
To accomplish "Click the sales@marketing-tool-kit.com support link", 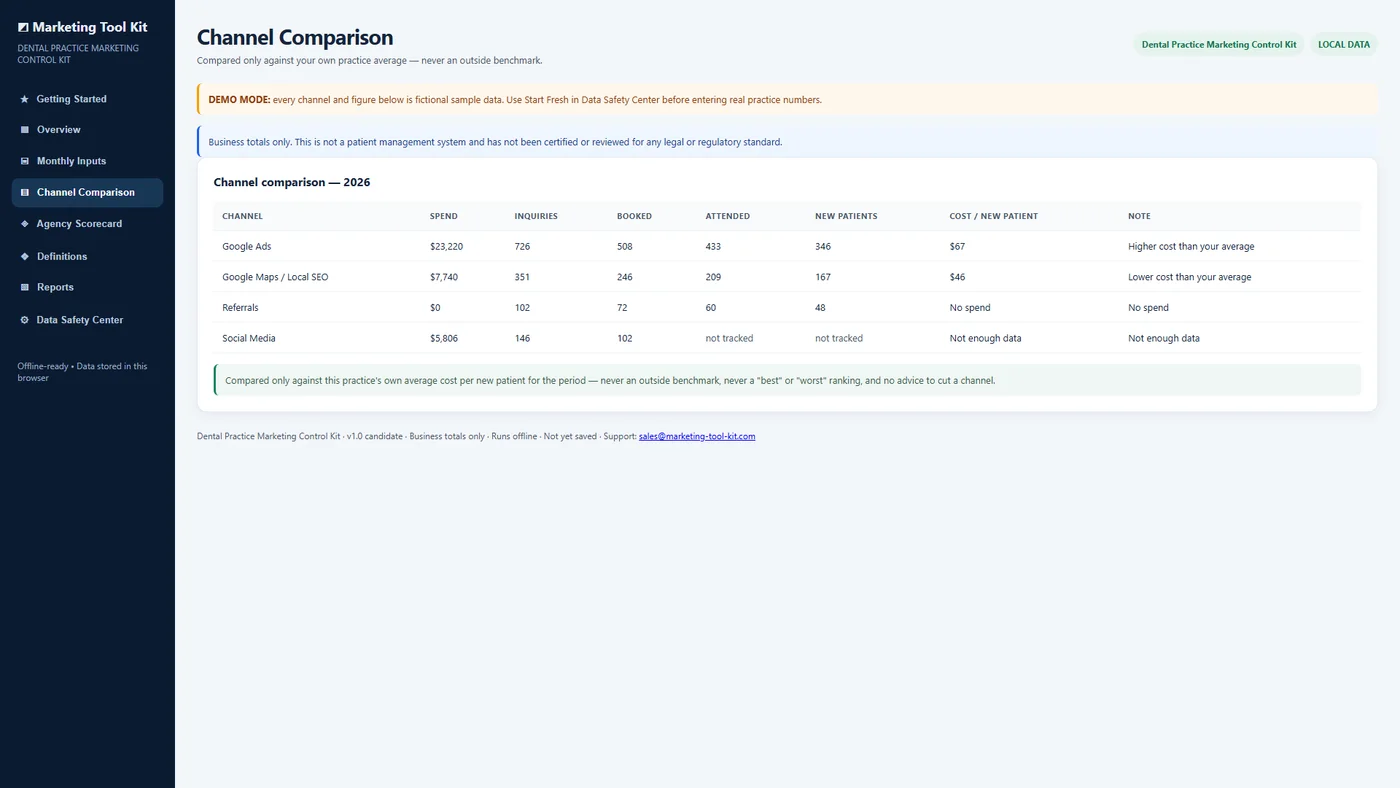I will 697,436.
